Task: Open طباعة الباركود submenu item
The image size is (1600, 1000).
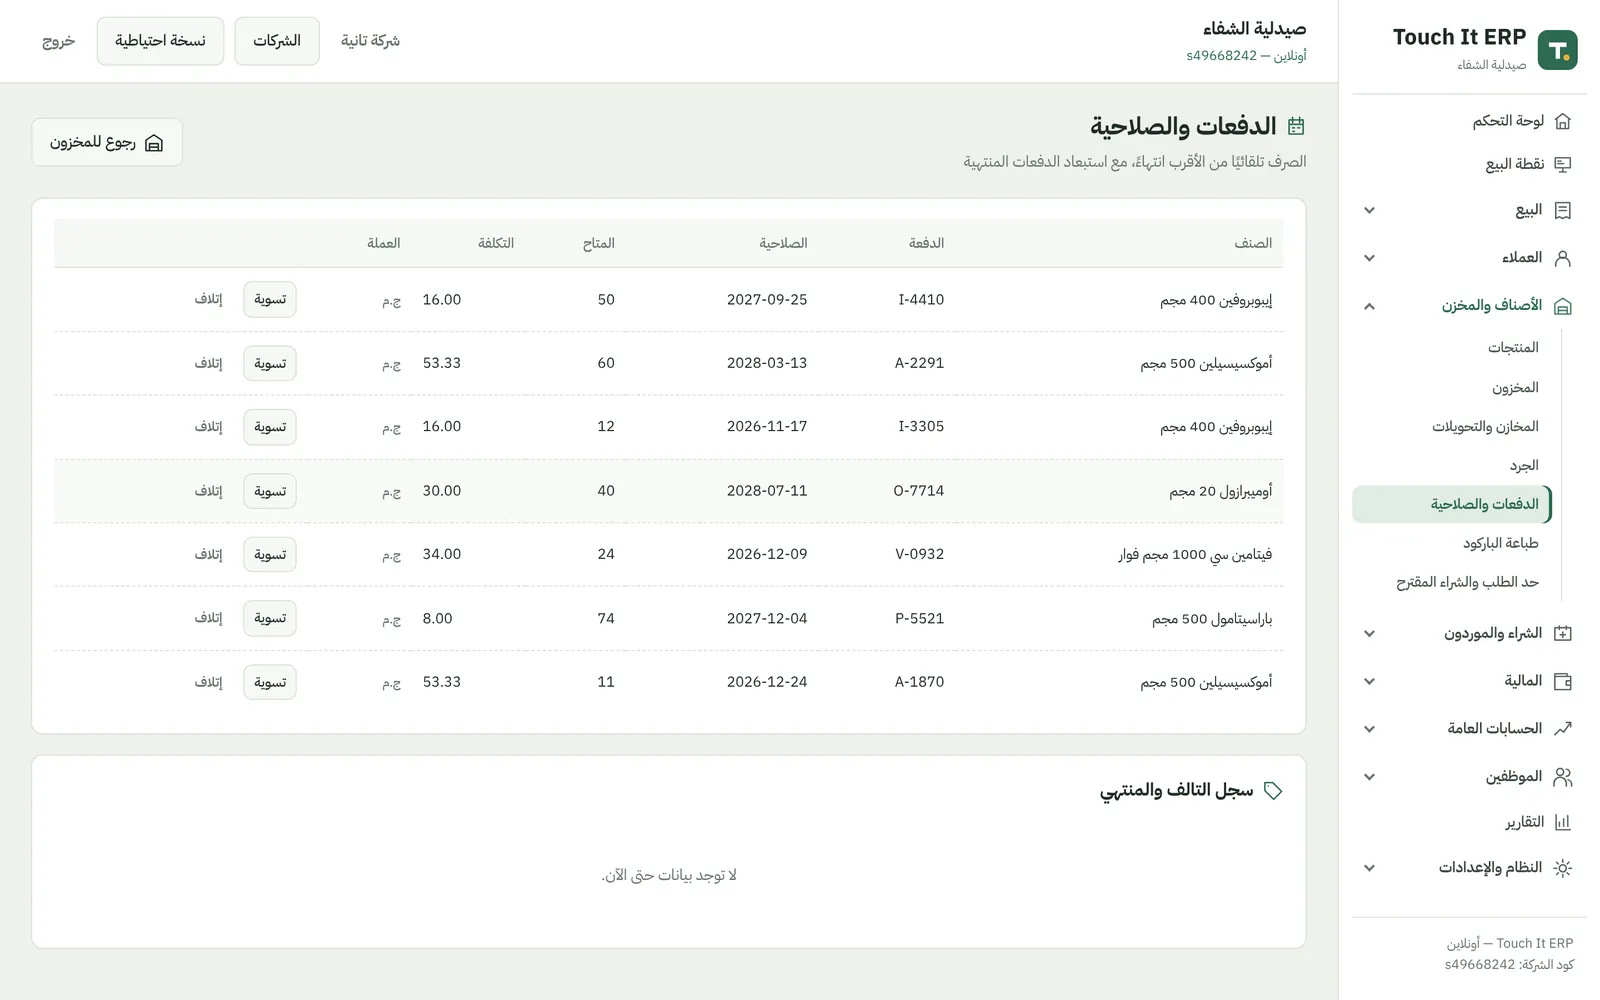Action: click(1500, 543)
